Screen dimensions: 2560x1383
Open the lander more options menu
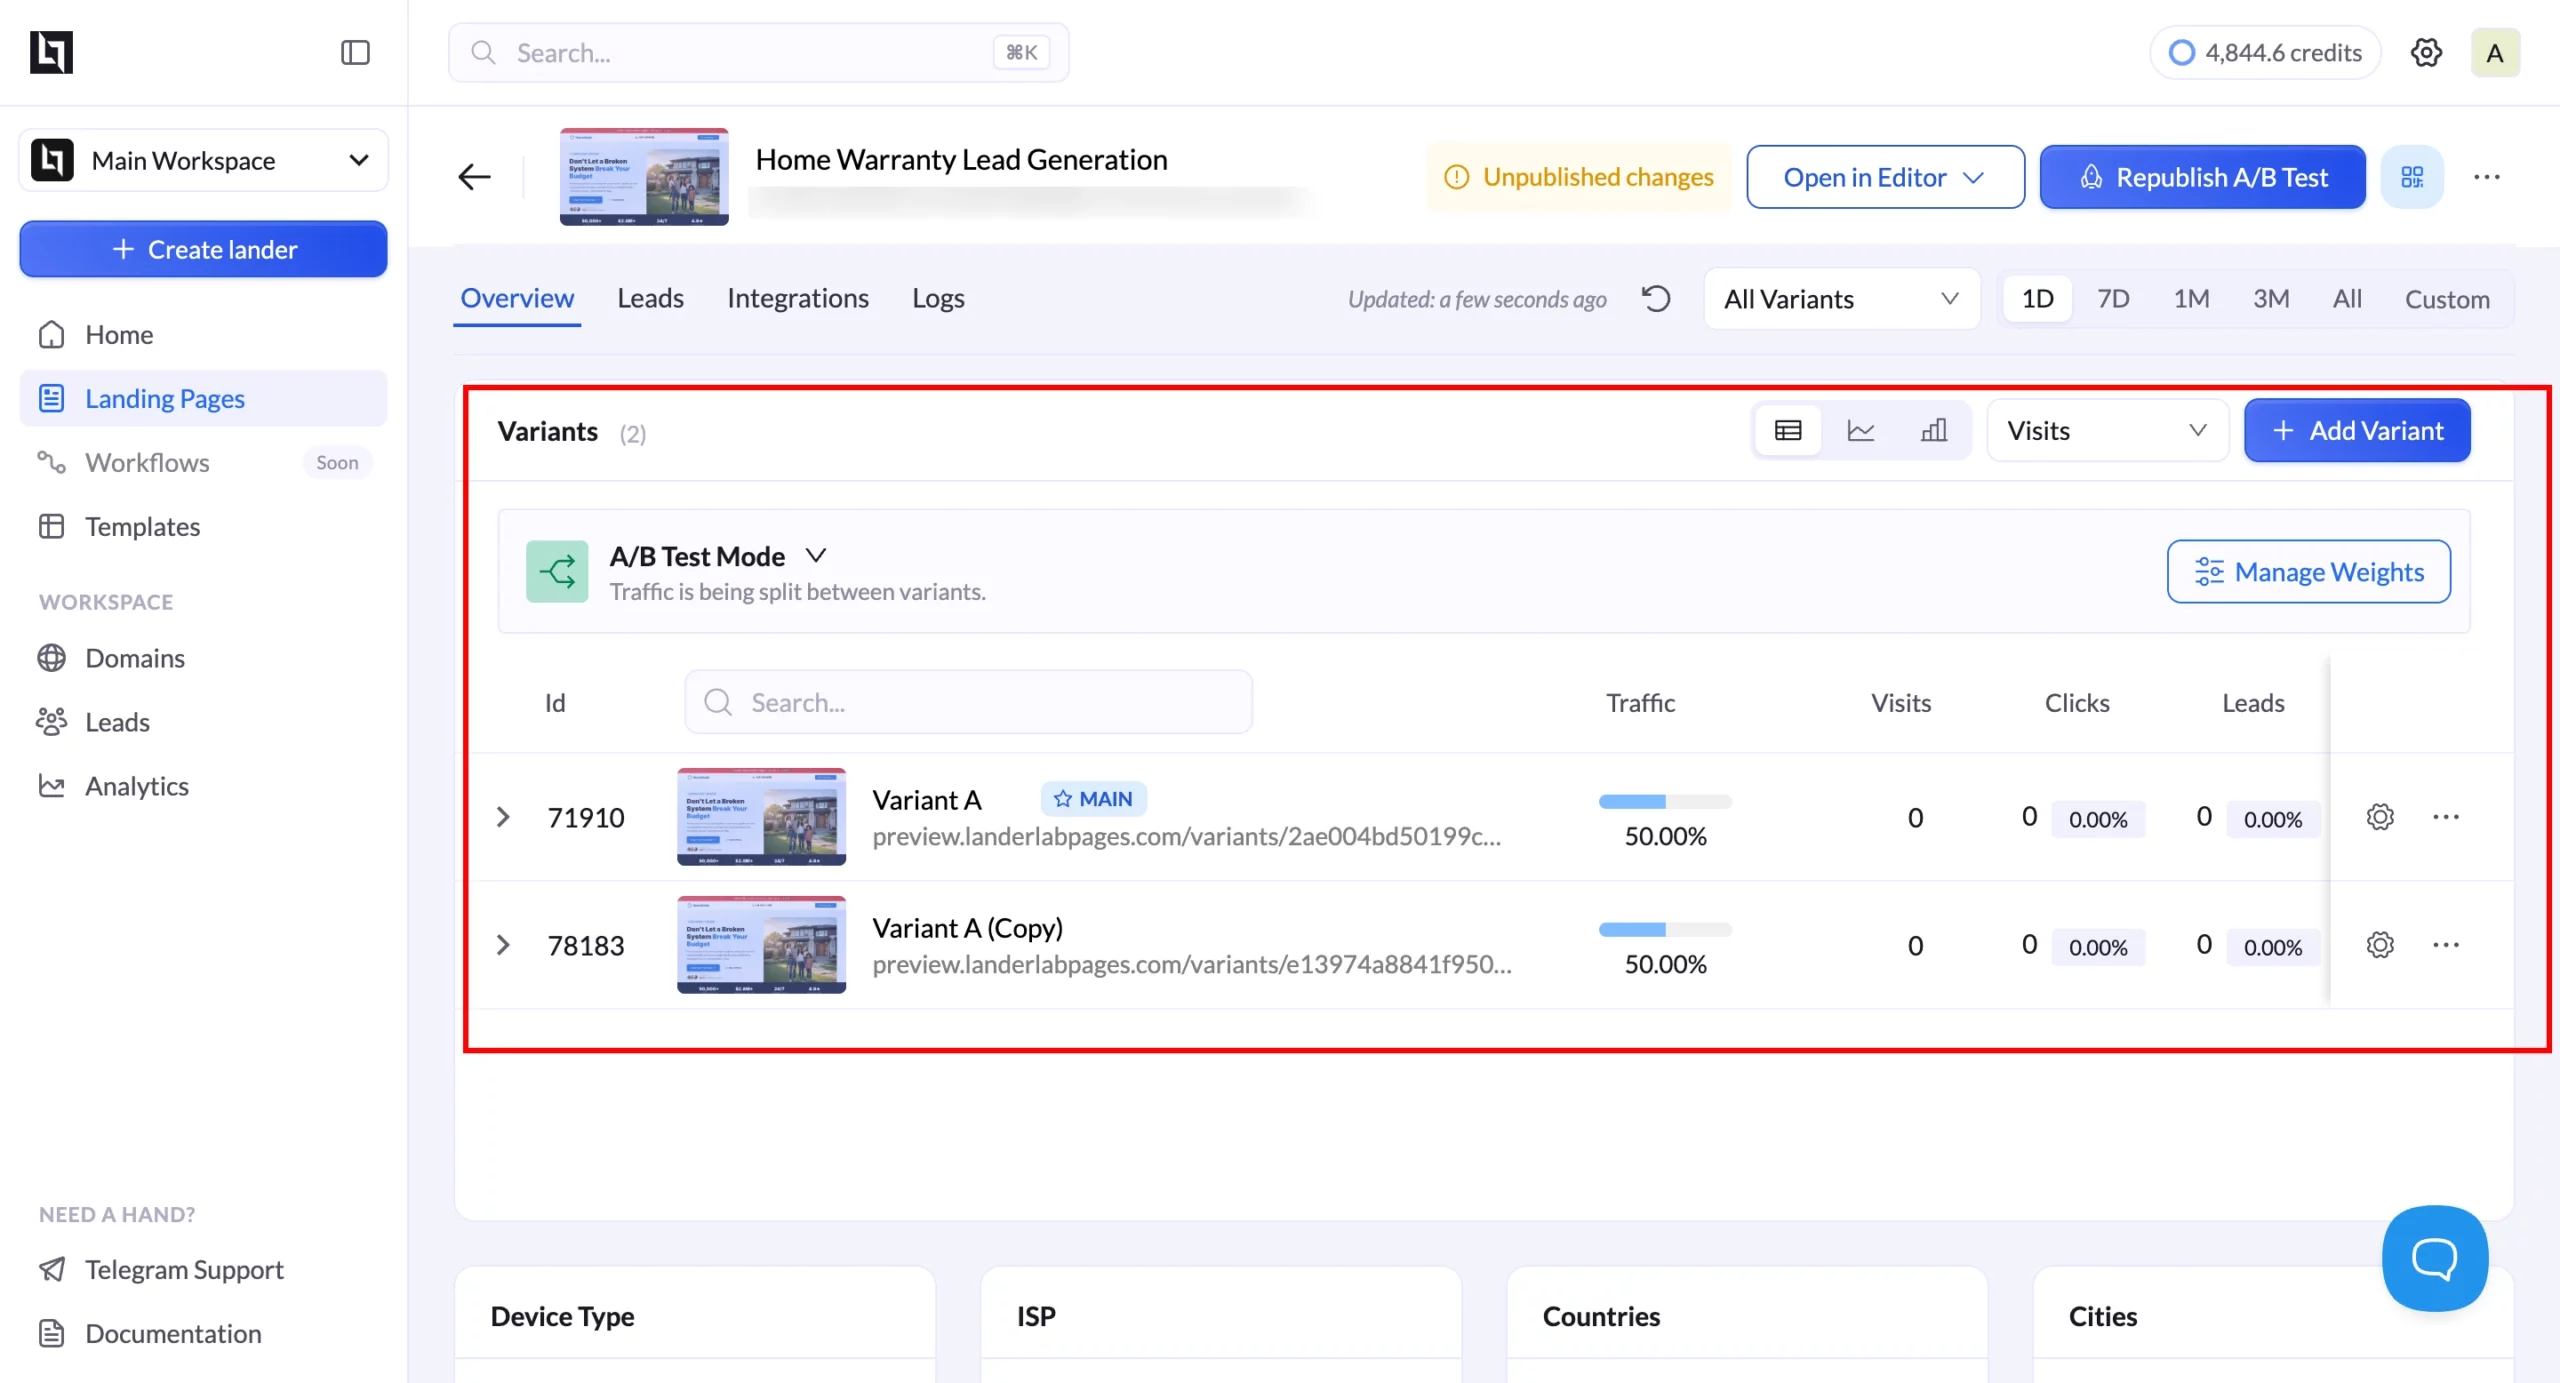[2487, 177]
